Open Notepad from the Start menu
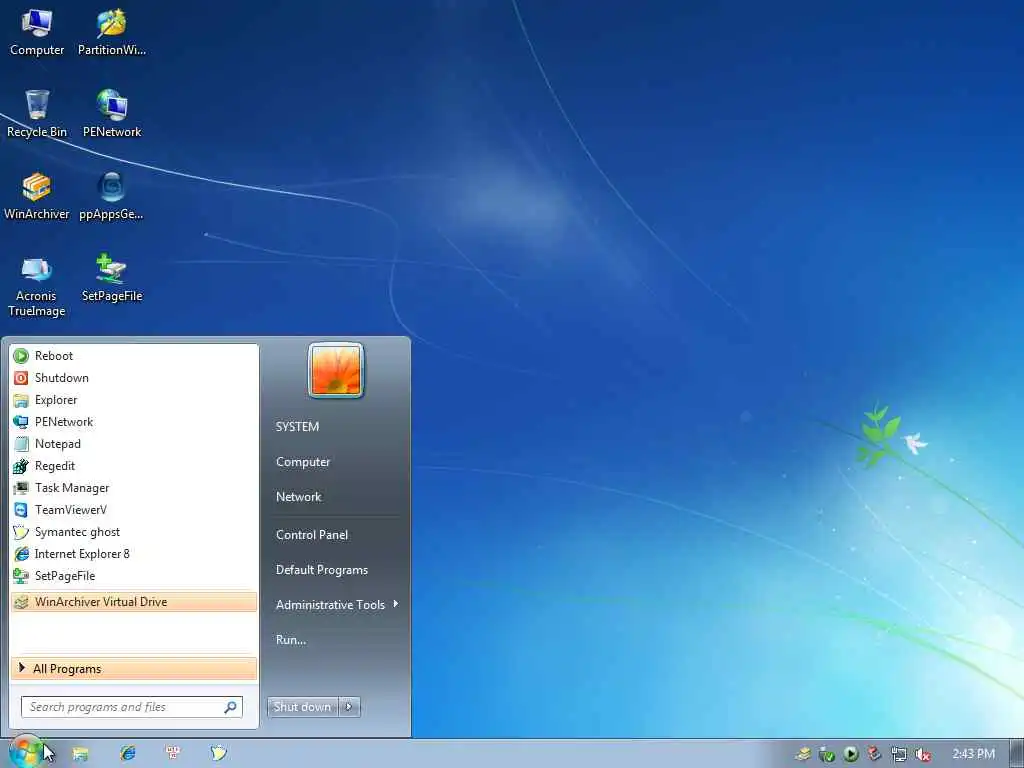 coord(134,444)
